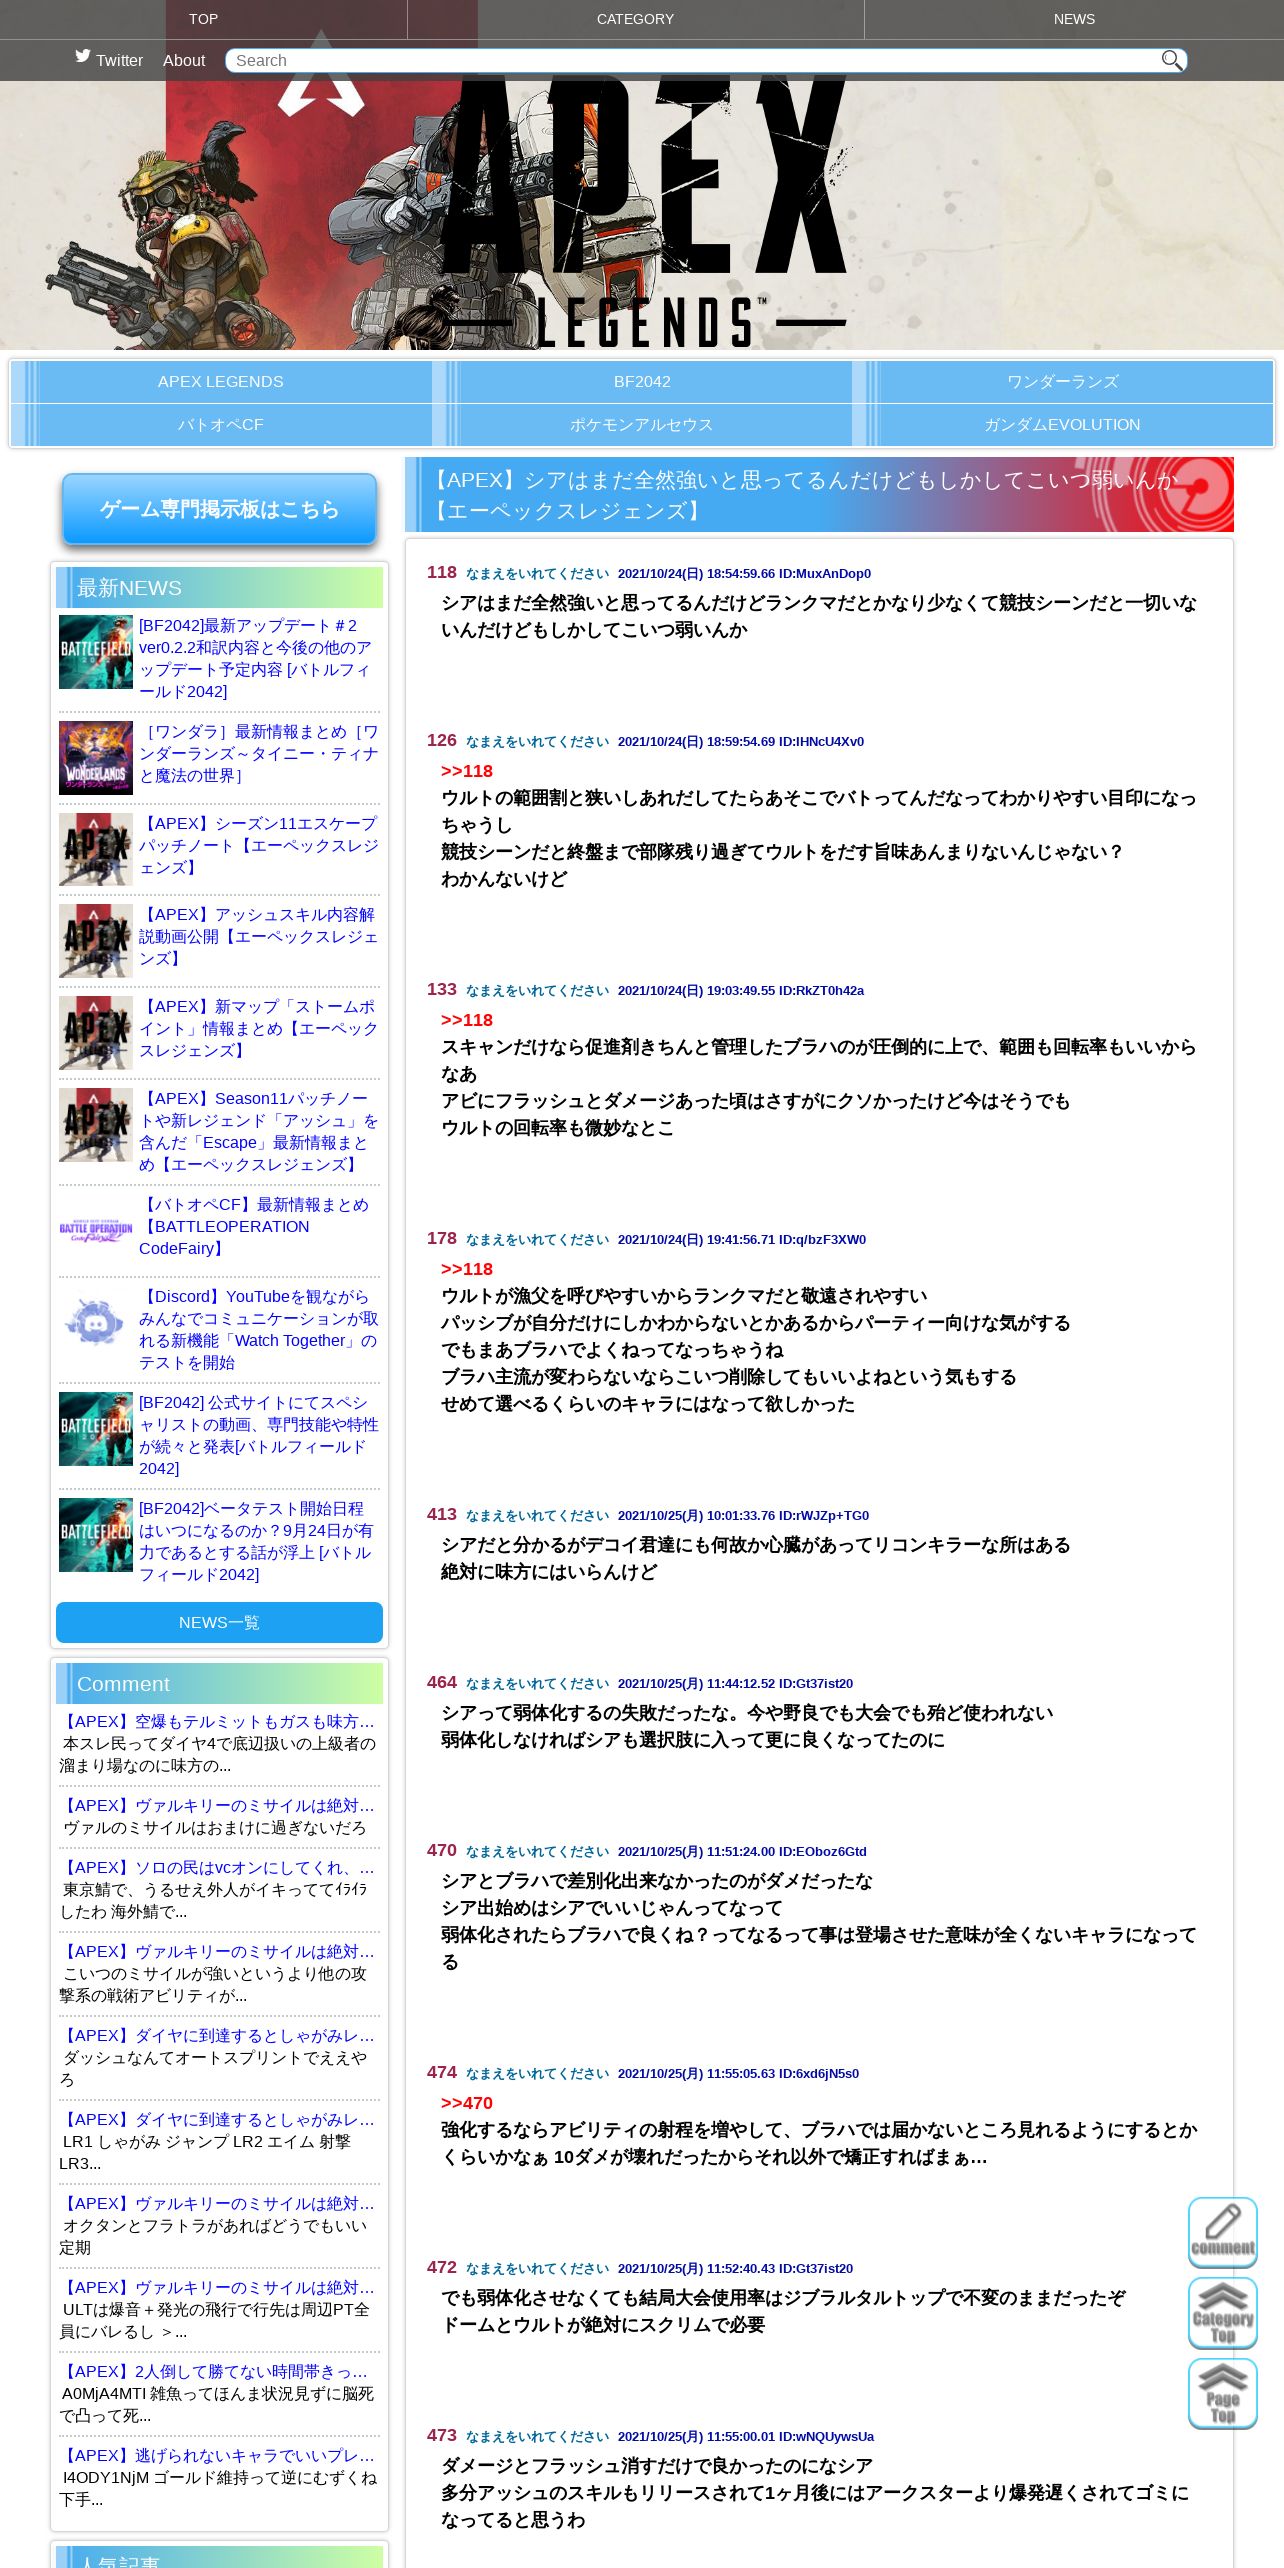Open Discord Watch Together article thumbnail
Screen dimensions: 1284x2568
click(96, 1323)
